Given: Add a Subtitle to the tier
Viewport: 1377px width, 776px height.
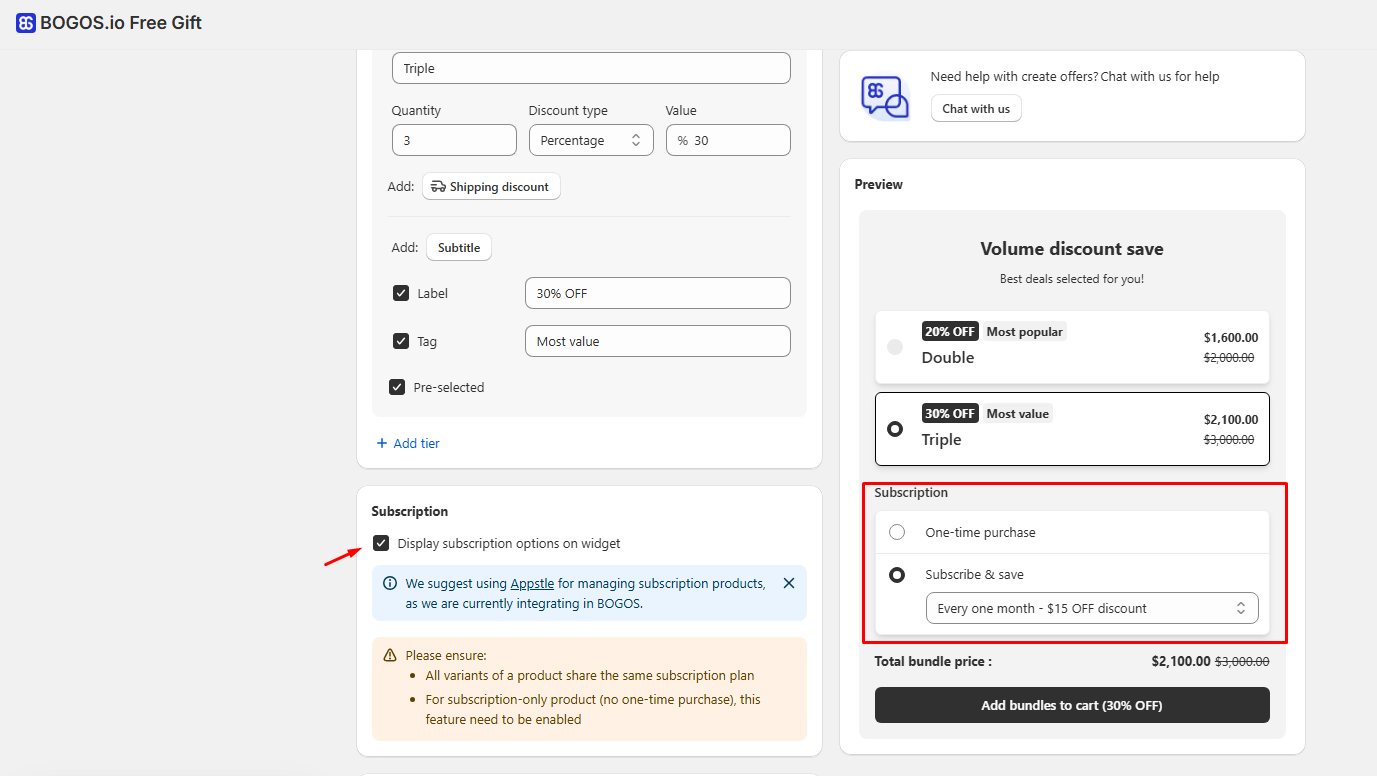Looking at the screenshot, I should pos(459,248).
